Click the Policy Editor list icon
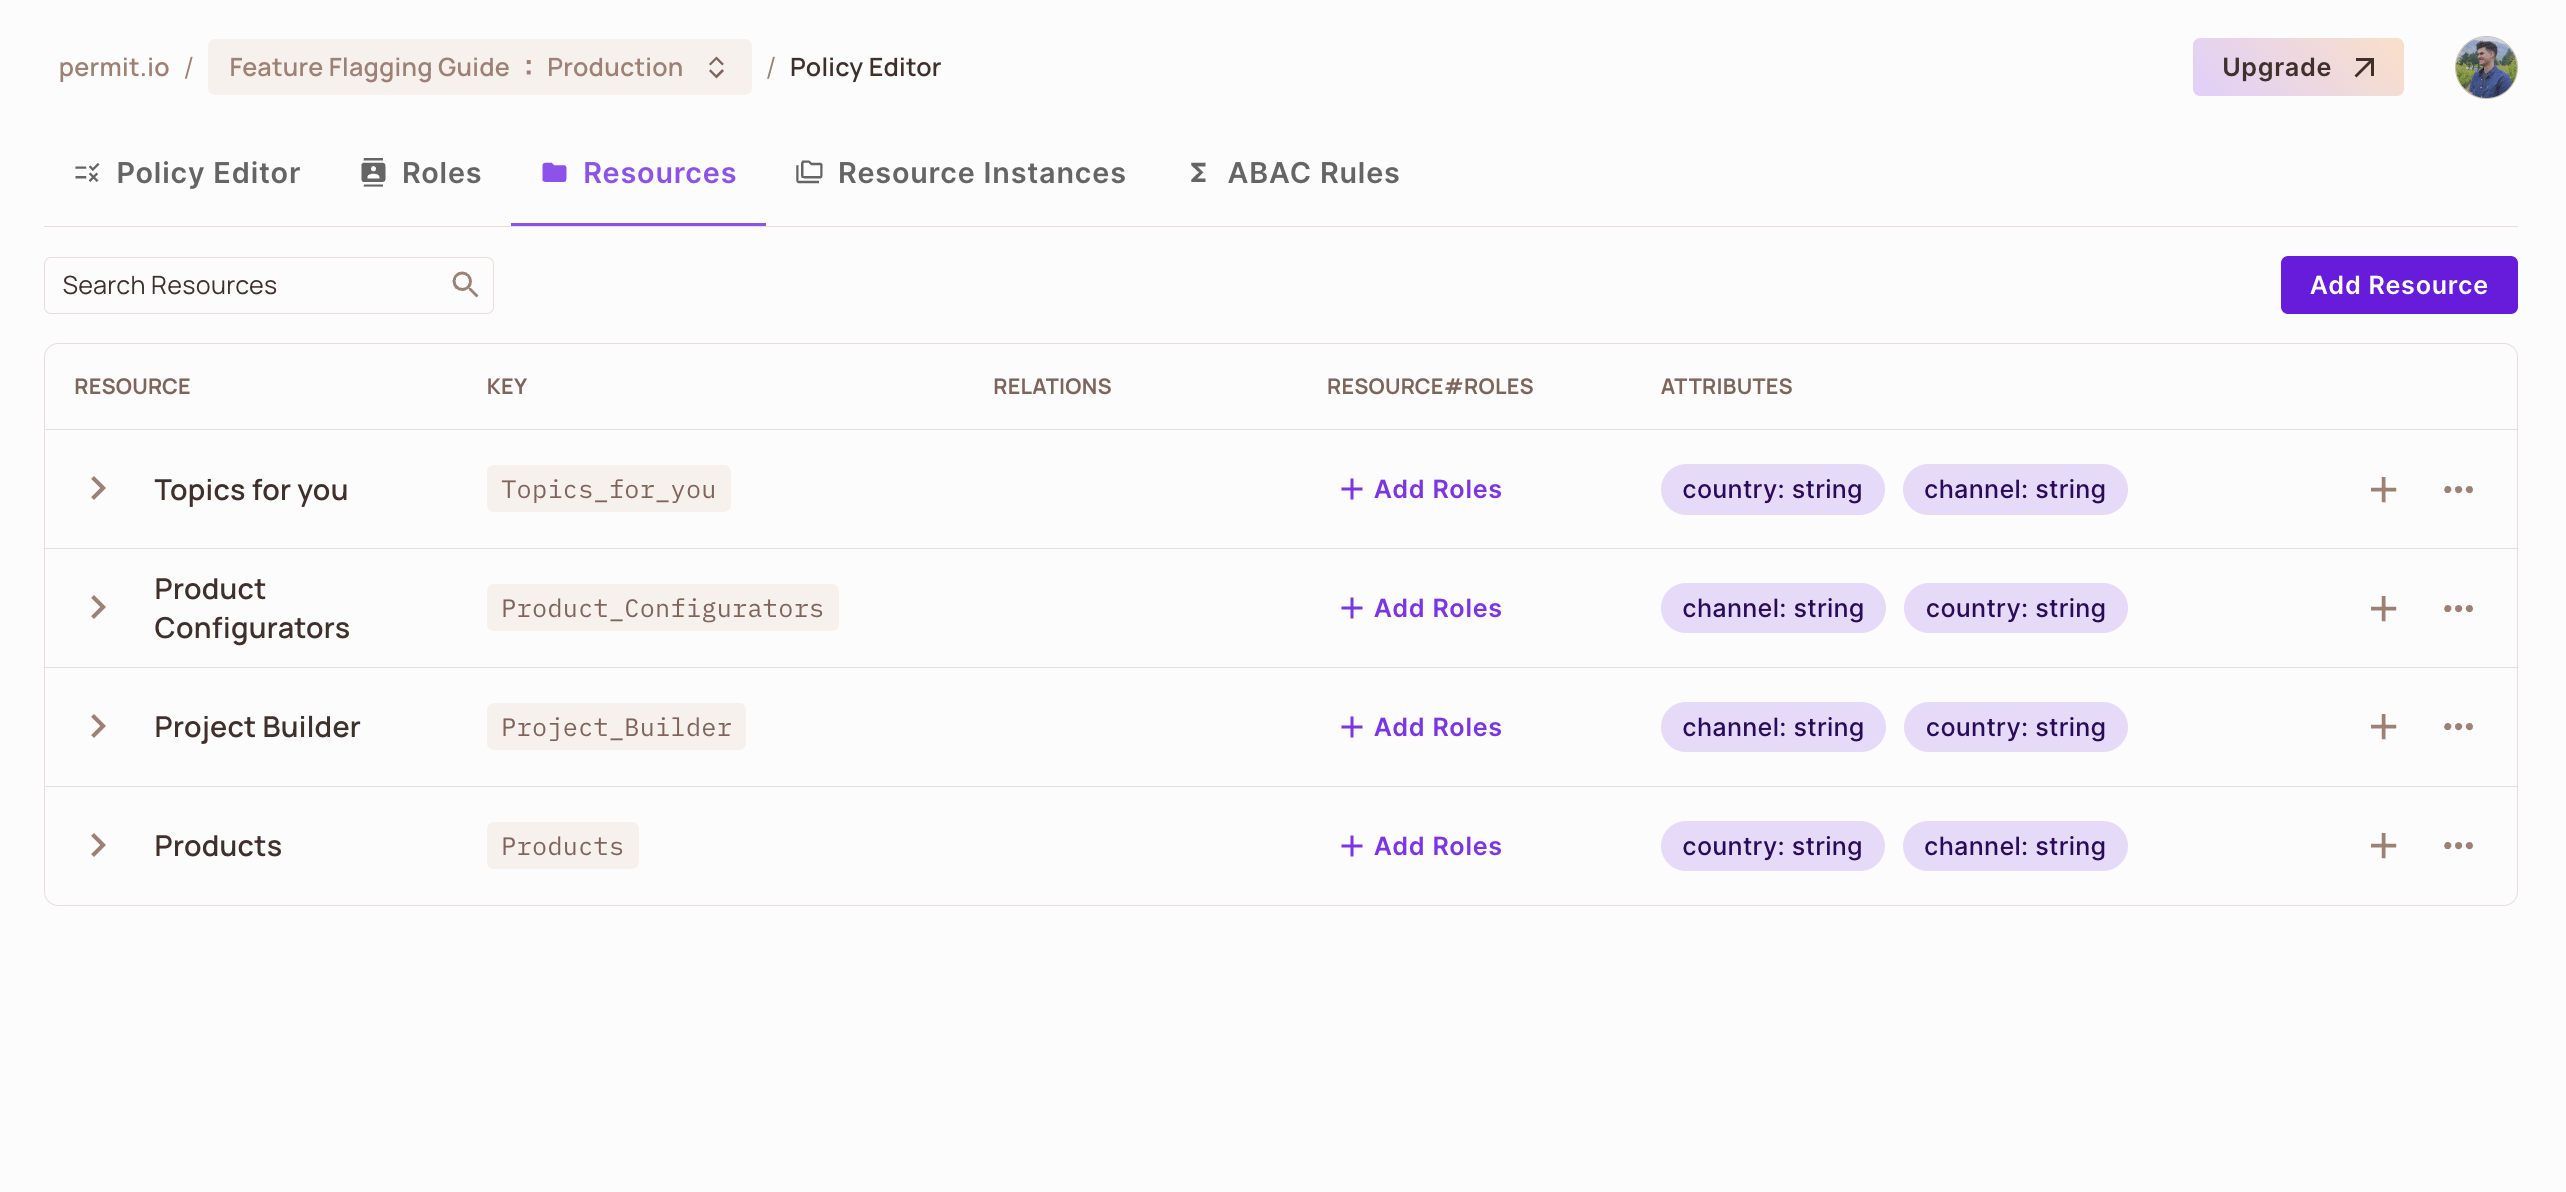 (86, 172)
